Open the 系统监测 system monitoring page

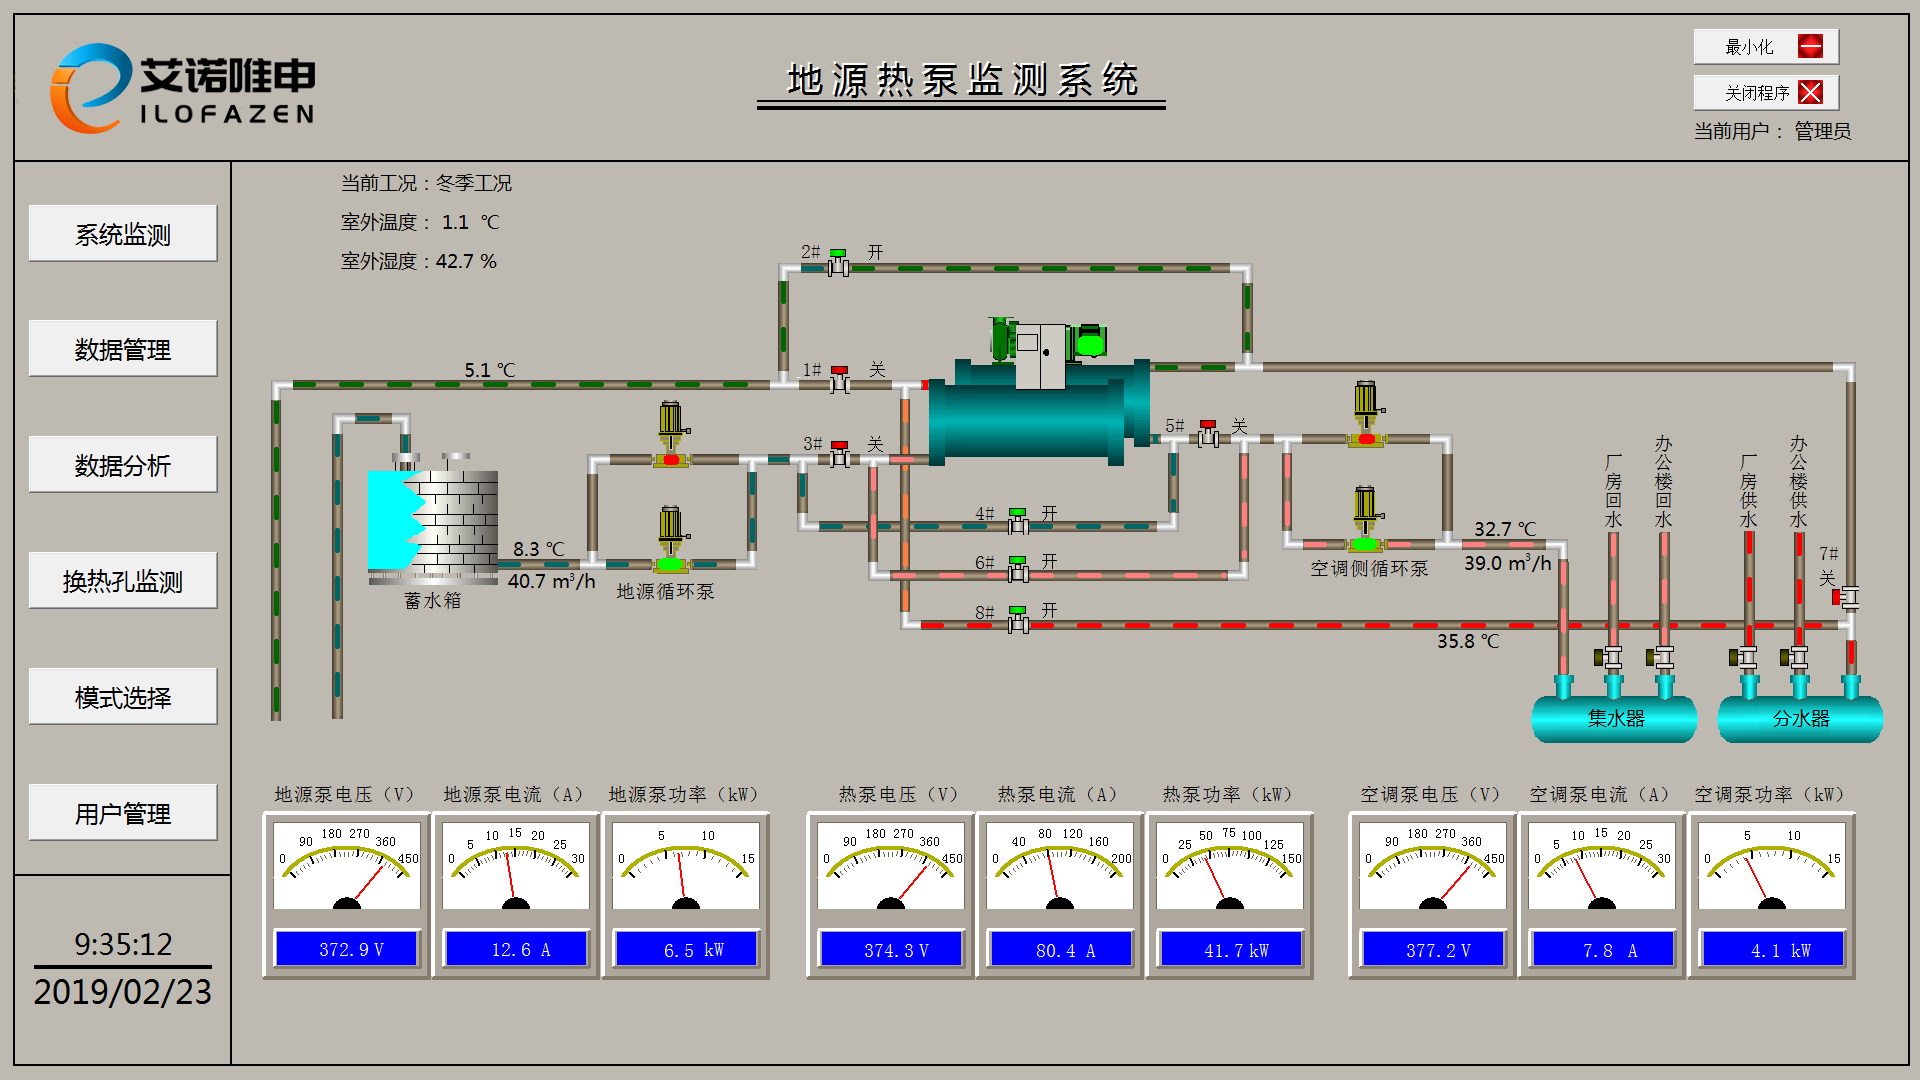123,234
